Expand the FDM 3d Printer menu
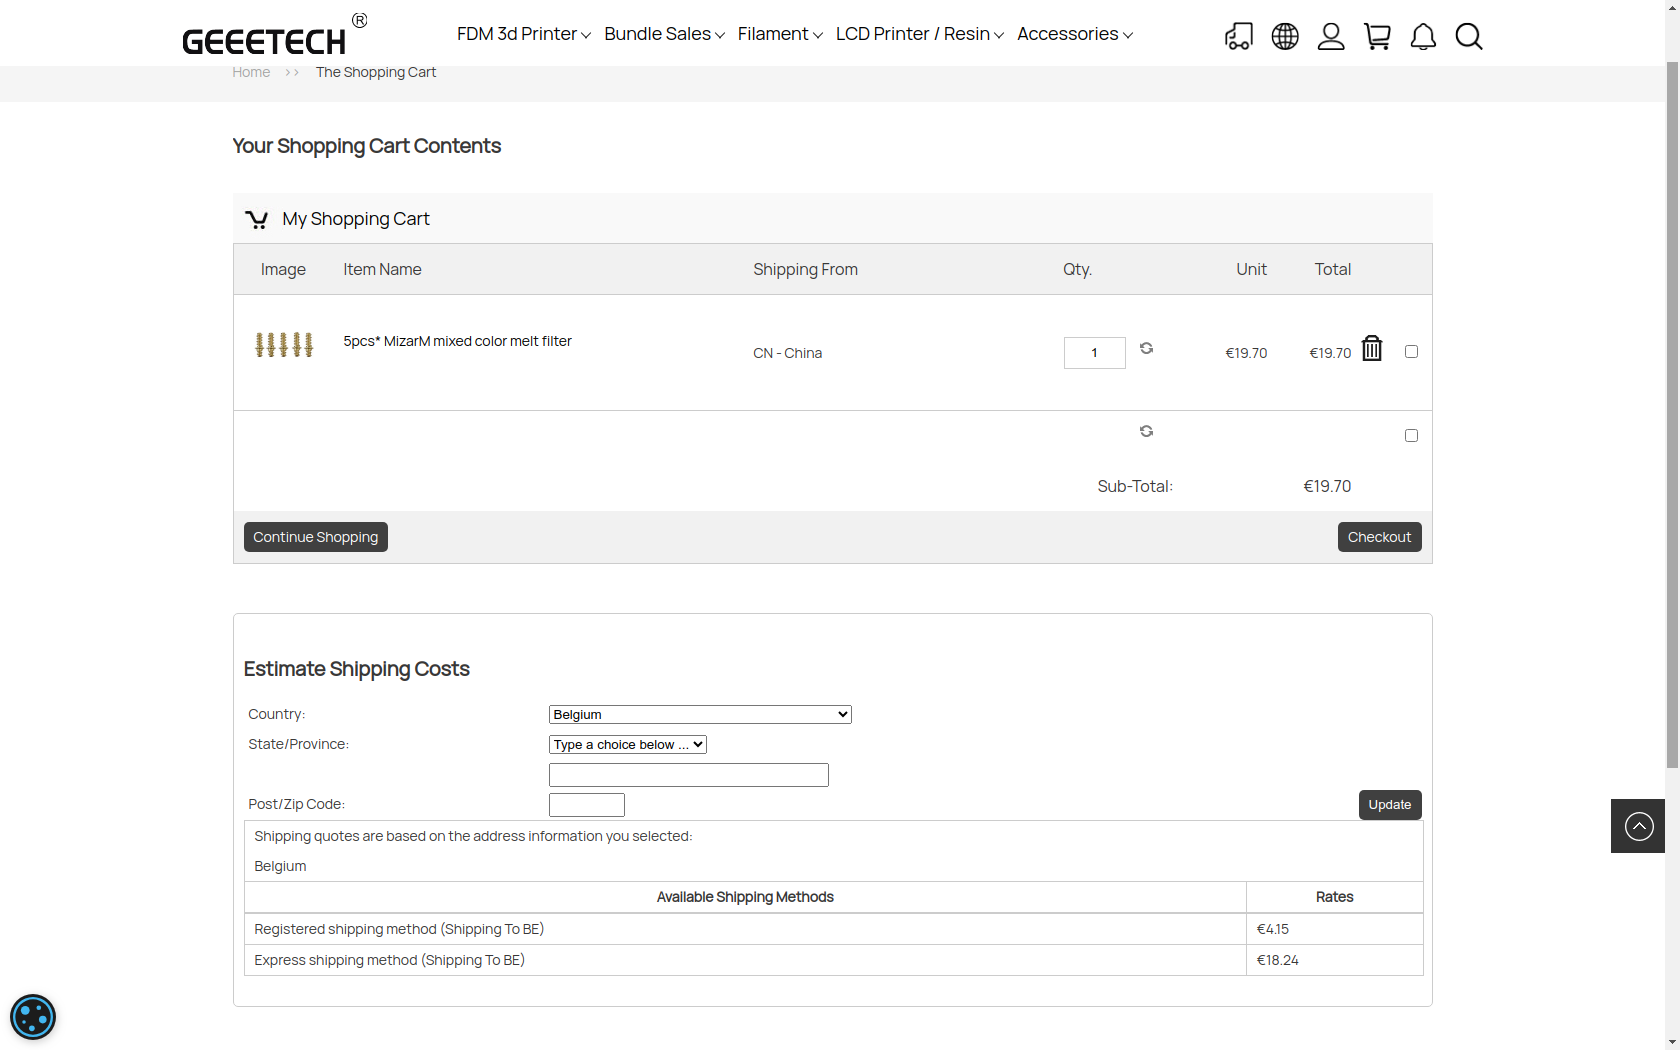Image resolution: width=1680 pixels, height=1050 pixels. (523, 34)
